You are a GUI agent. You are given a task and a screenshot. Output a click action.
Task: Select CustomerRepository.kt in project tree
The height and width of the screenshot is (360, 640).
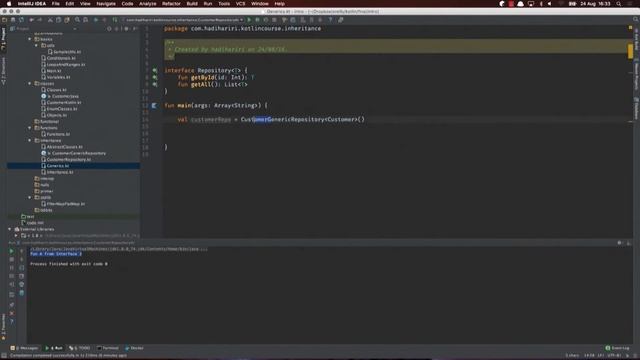tap(69, 160)
